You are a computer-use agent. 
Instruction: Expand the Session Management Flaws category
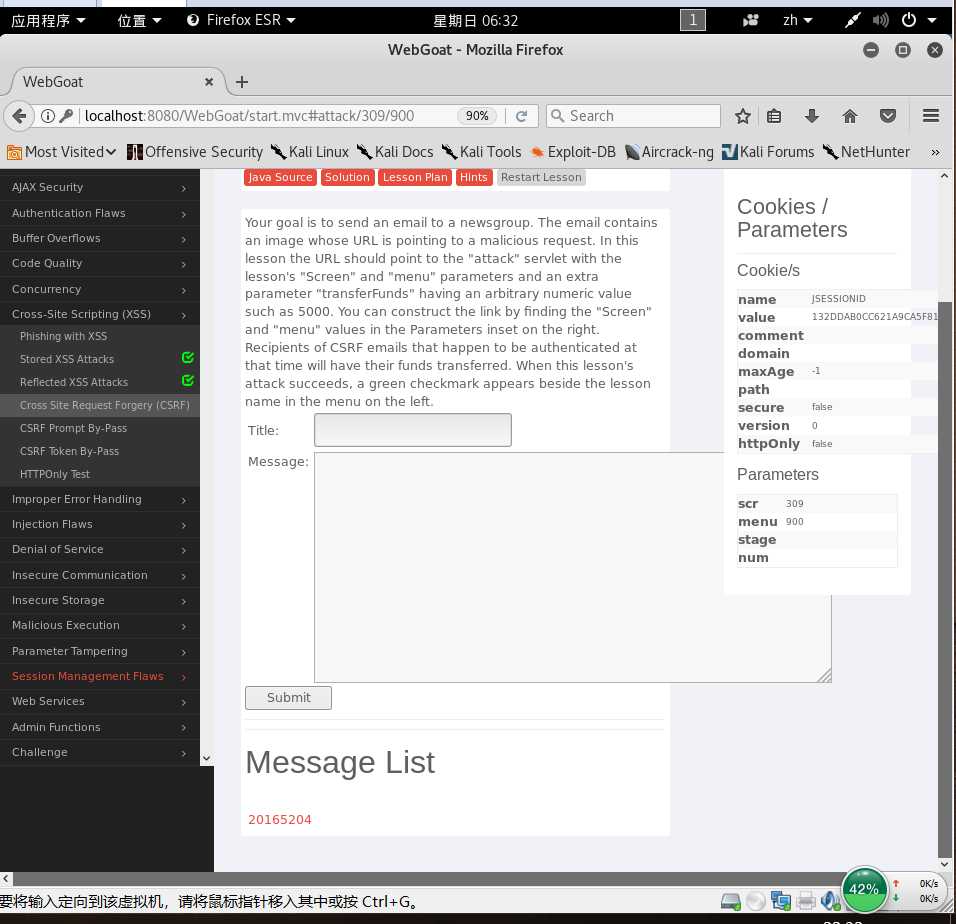coord(100,676)
